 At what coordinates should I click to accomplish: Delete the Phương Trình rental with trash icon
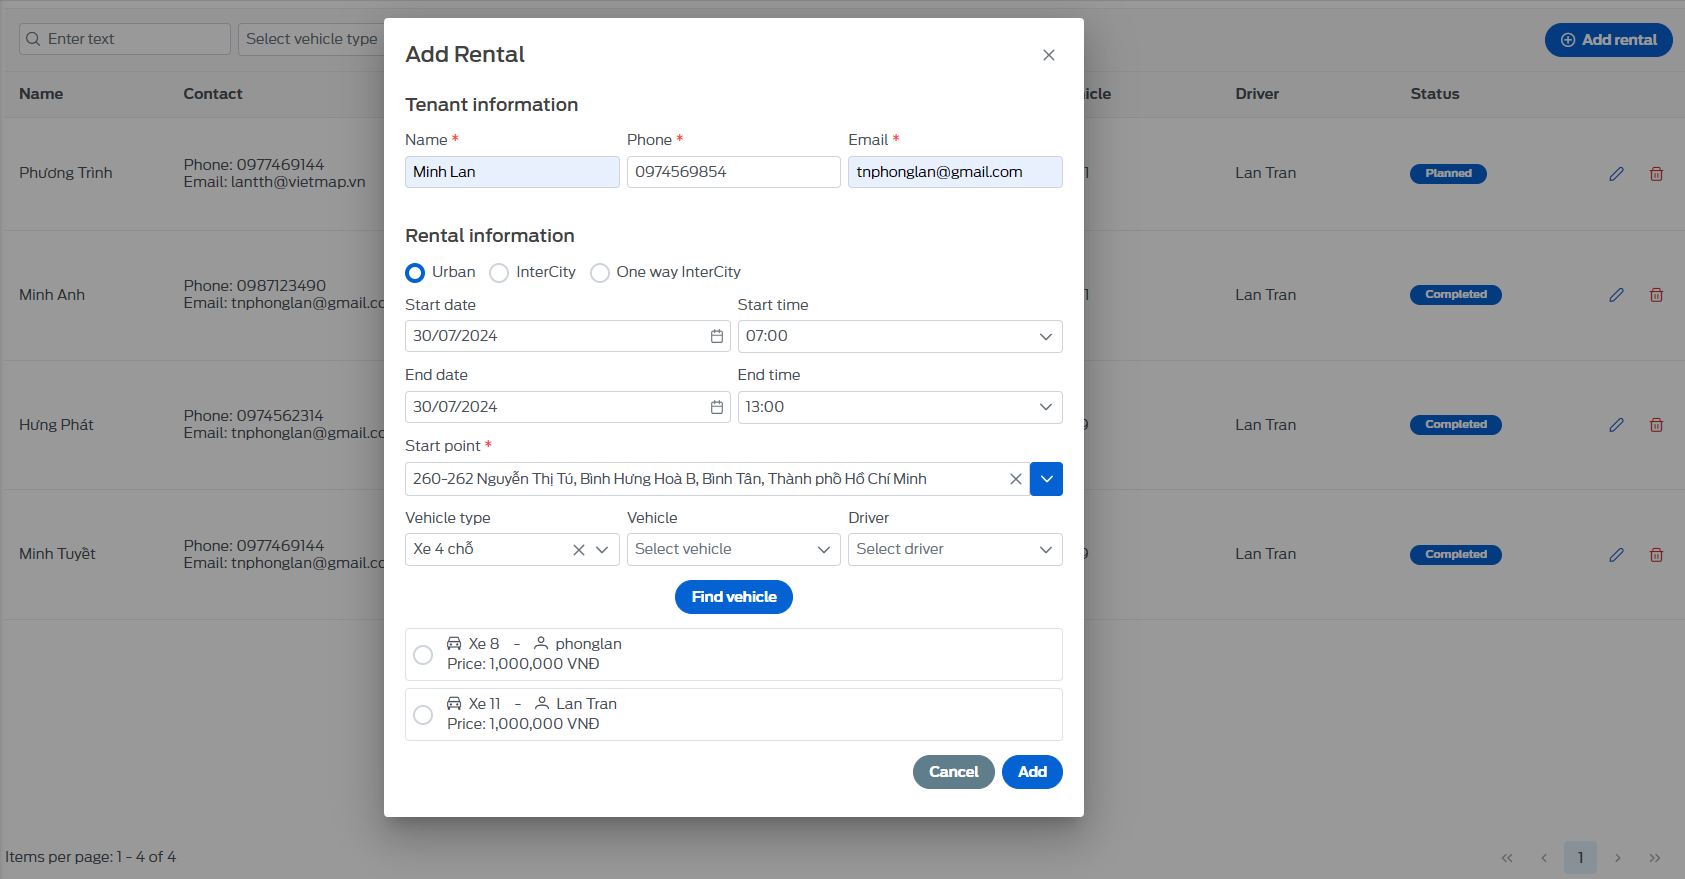click(1656, 174)
